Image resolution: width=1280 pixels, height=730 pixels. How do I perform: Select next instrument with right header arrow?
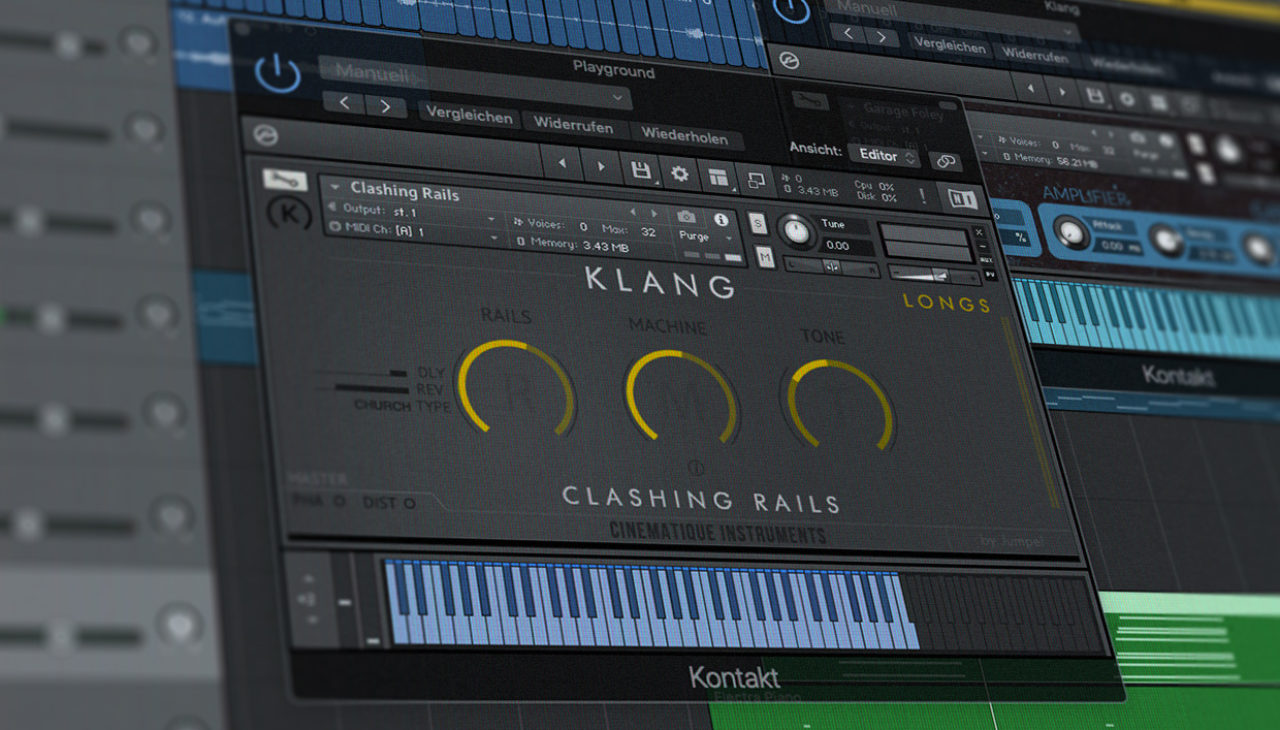[x=653, y=214]
